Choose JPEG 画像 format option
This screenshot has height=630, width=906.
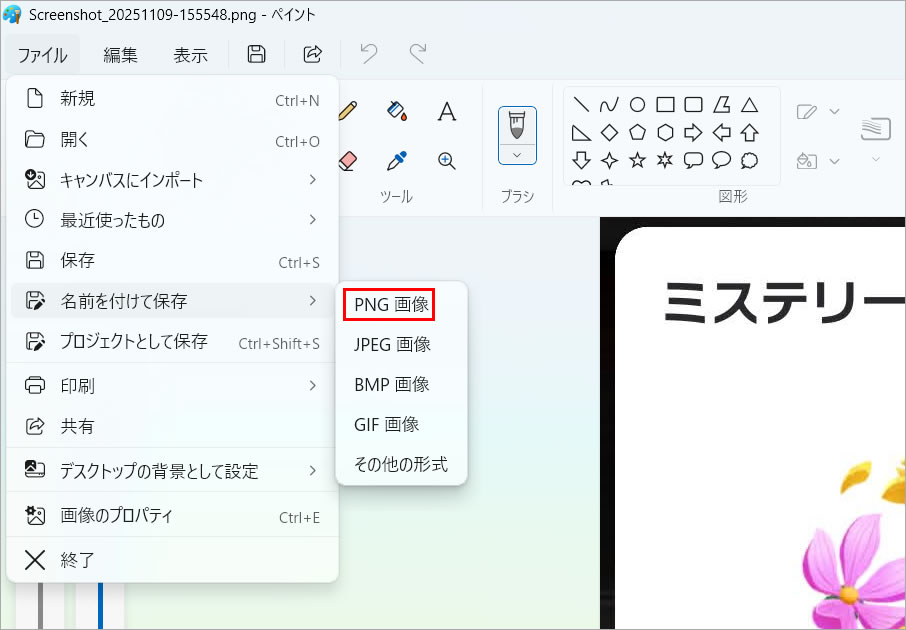pos(392,344)
